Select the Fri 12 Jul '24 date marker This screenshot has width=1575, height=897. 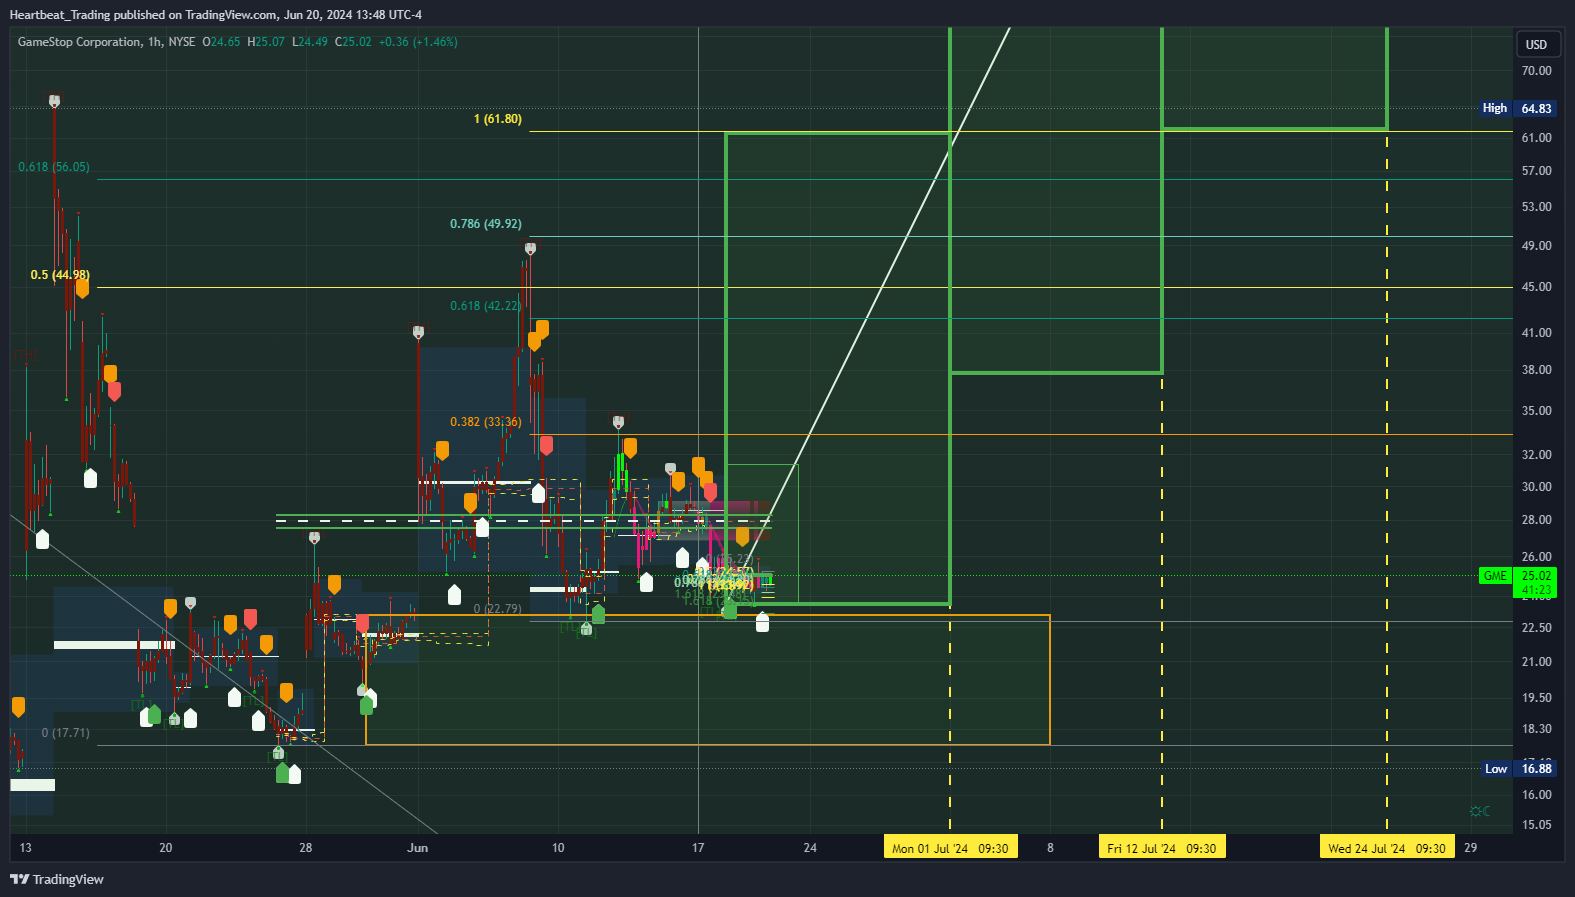1162,848
